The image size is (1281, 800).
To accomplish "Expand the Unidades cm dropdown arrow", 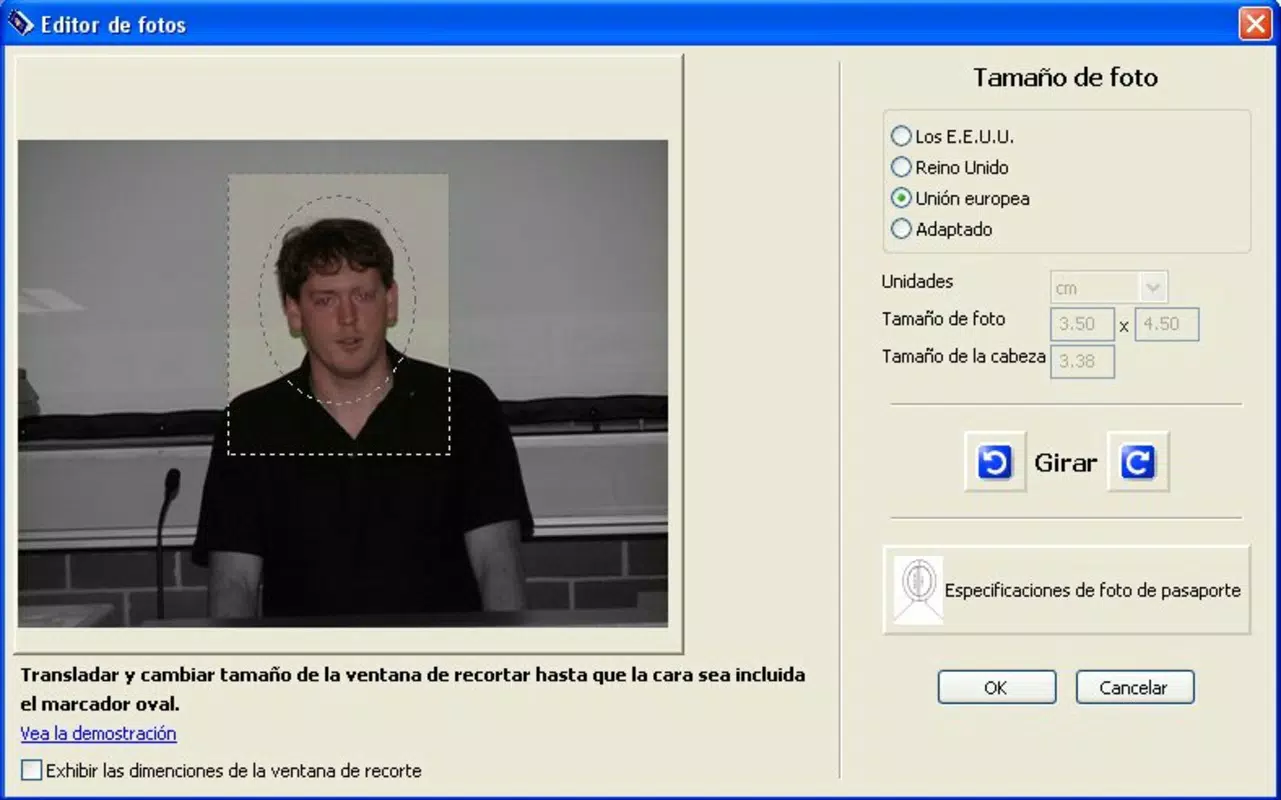I will [1153, 287].
